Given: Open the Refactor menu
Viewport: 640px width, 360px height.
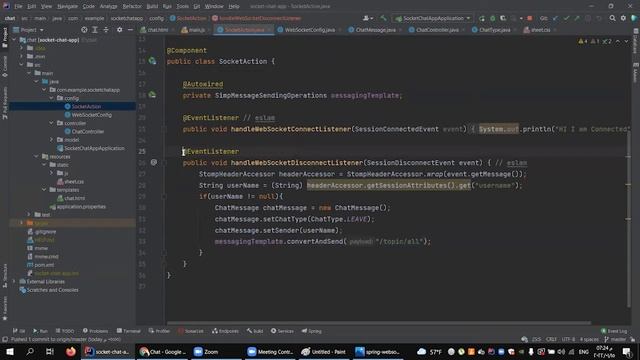Looking at the screenshot, I should pos(132,6).
